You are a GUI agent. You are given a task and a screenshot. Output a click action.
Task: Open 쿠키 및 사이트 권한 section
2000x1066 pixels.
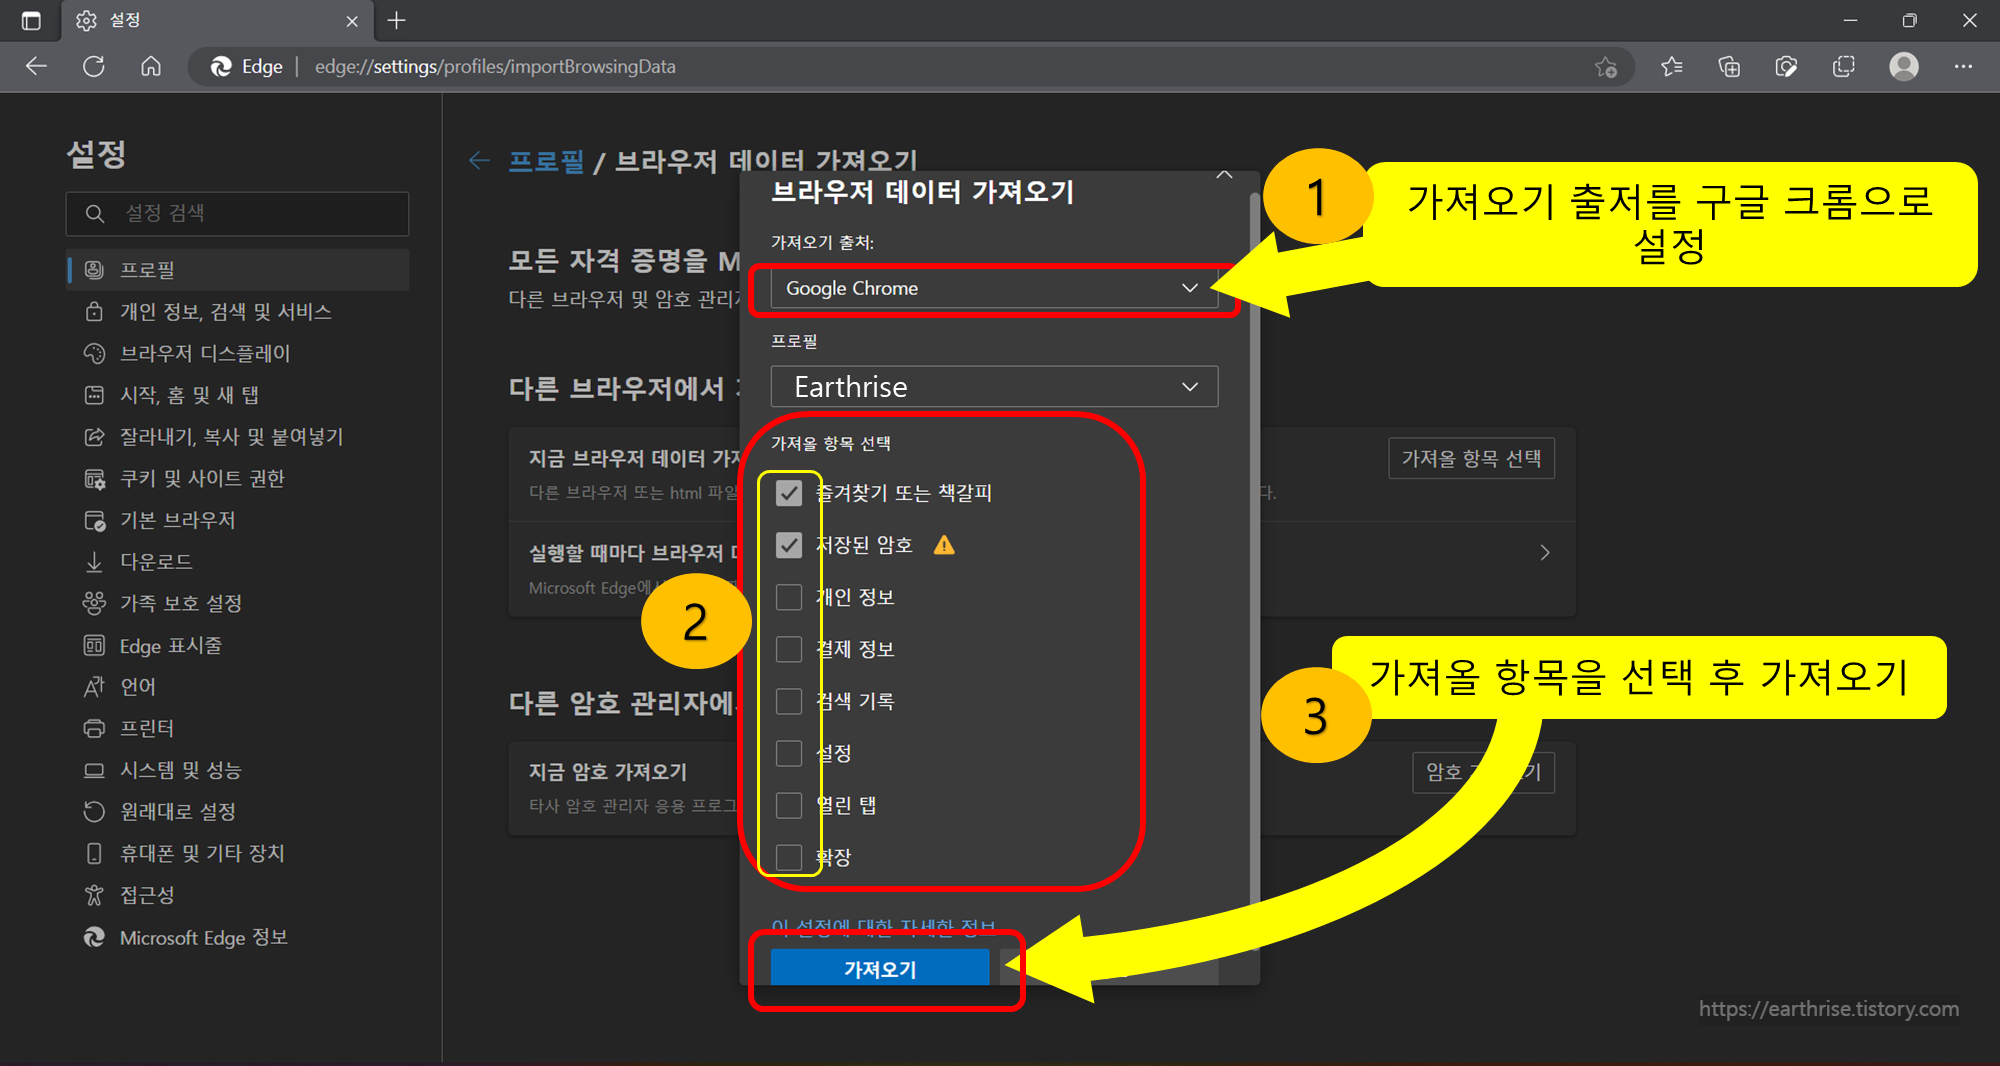click(238, 478)
